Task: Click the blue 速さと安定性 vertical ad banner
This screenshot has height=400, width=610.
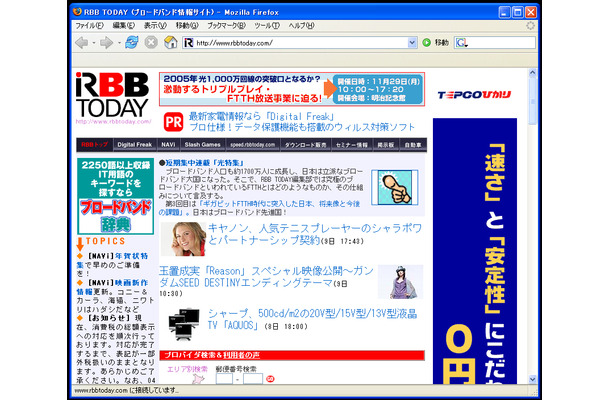Action: 475,251
